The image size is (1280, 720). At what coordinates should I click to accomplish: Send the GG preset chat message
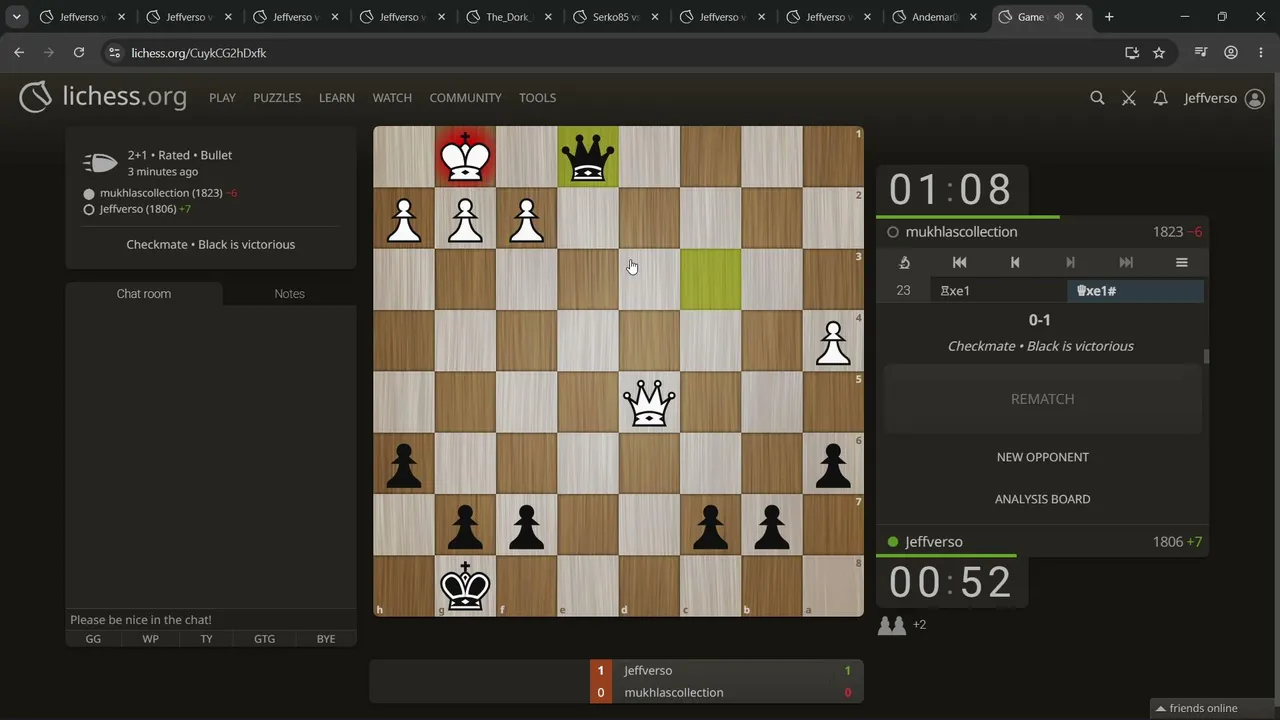[93, 639]
